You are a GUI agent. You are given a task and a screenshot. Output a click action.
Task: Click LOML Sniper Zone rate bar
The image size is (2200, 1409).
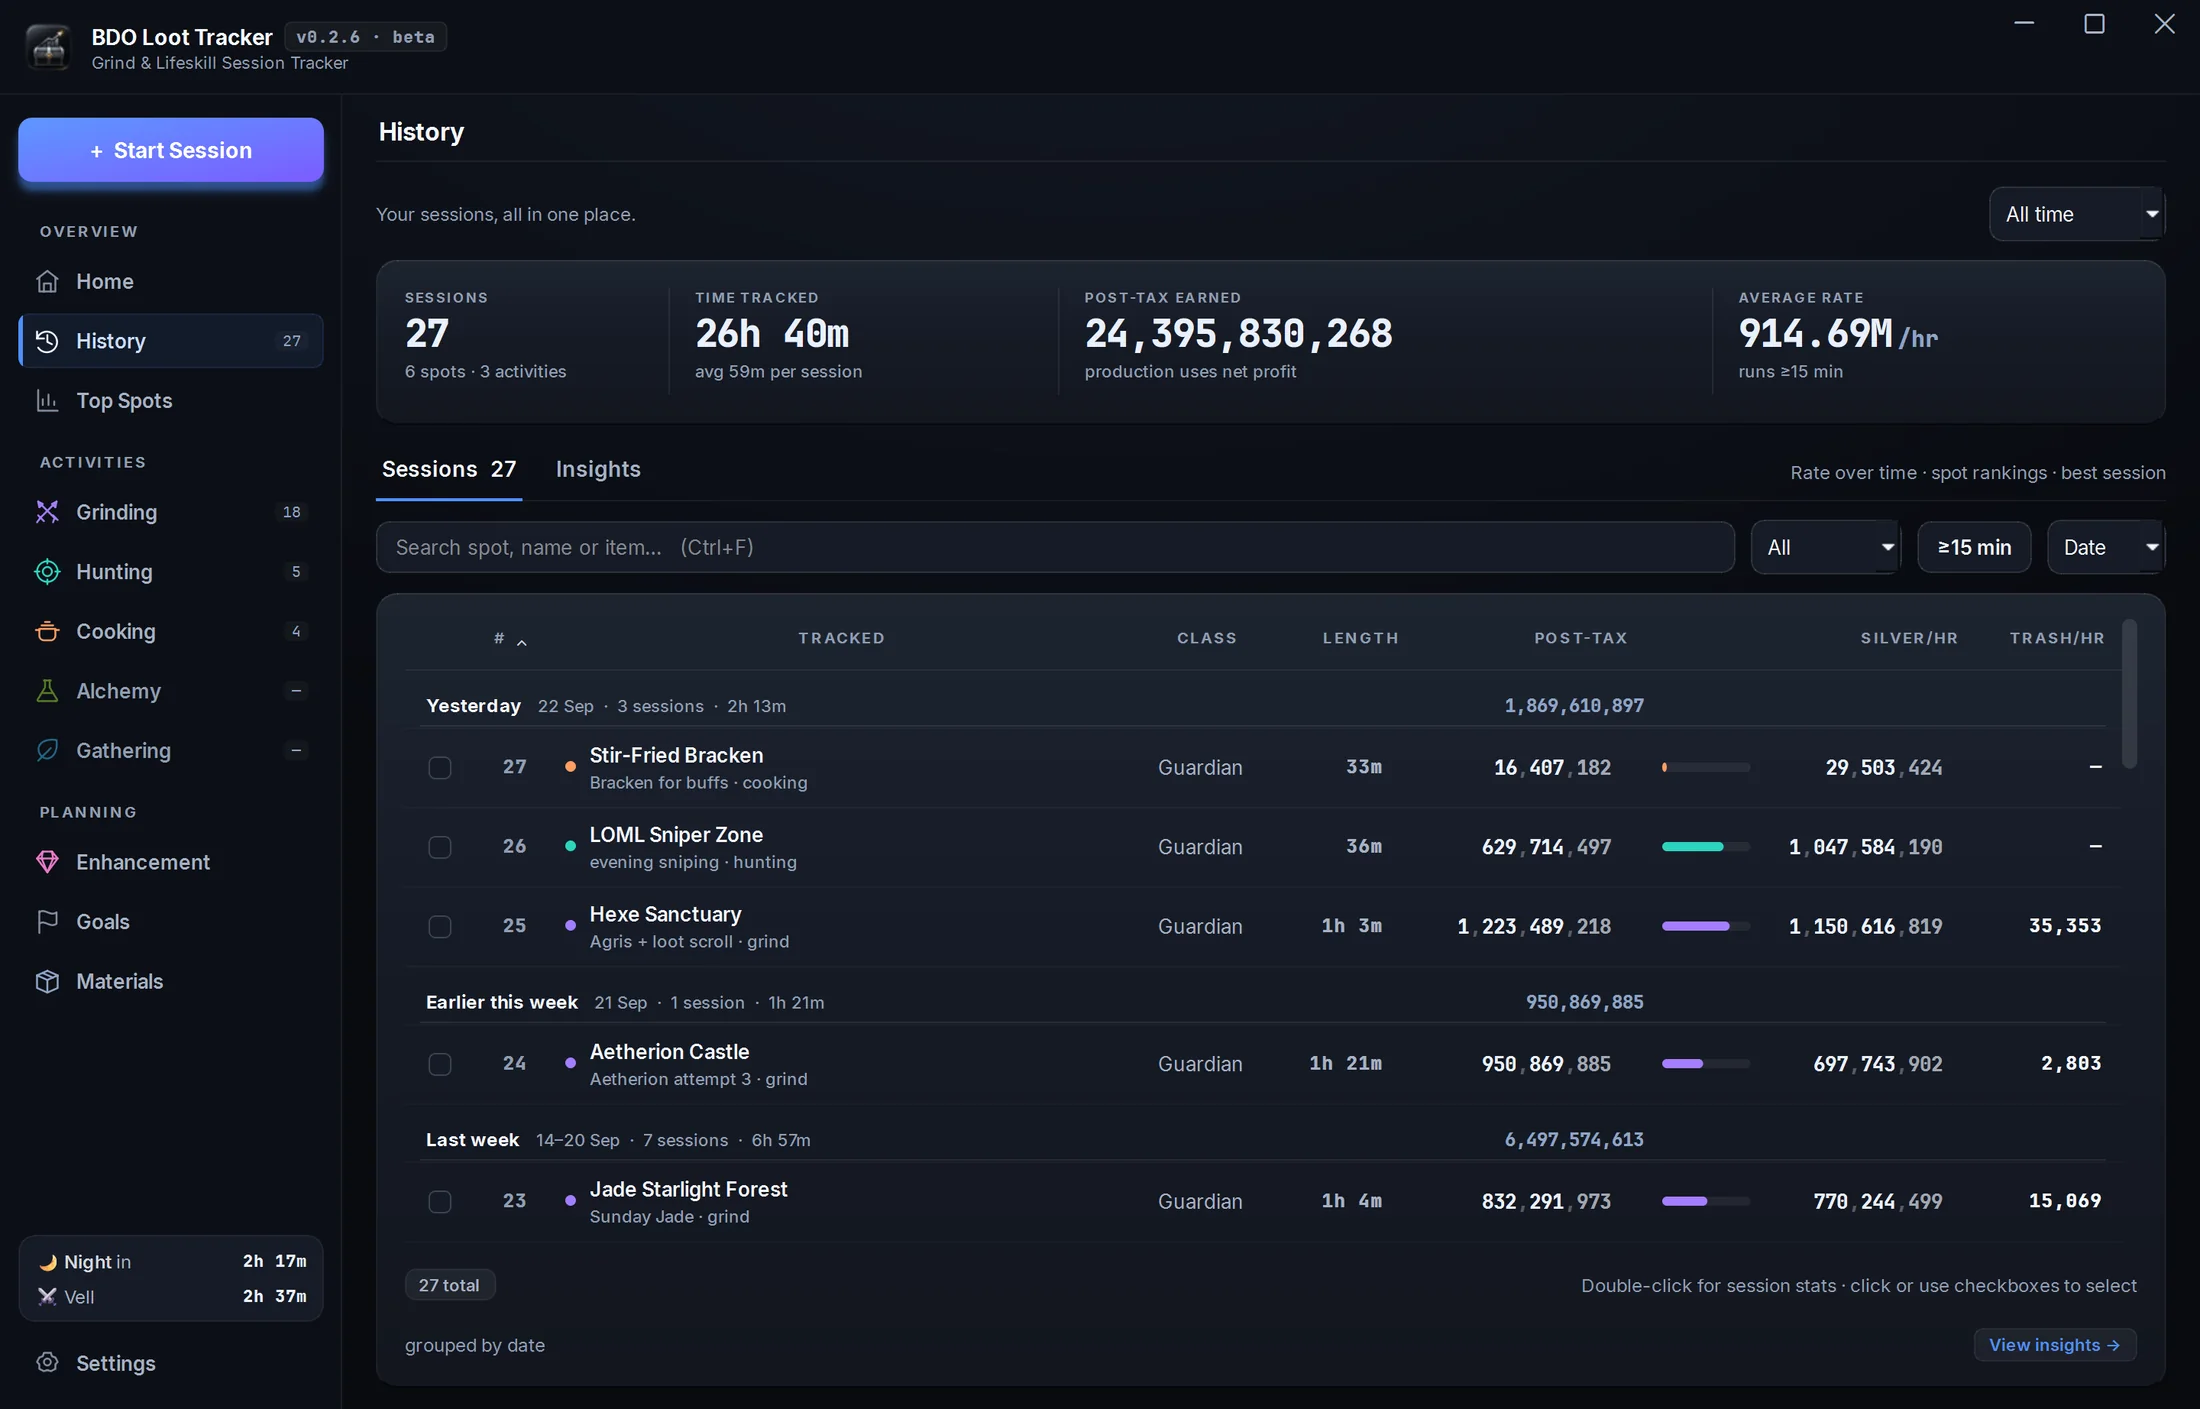pos(1706,847)
